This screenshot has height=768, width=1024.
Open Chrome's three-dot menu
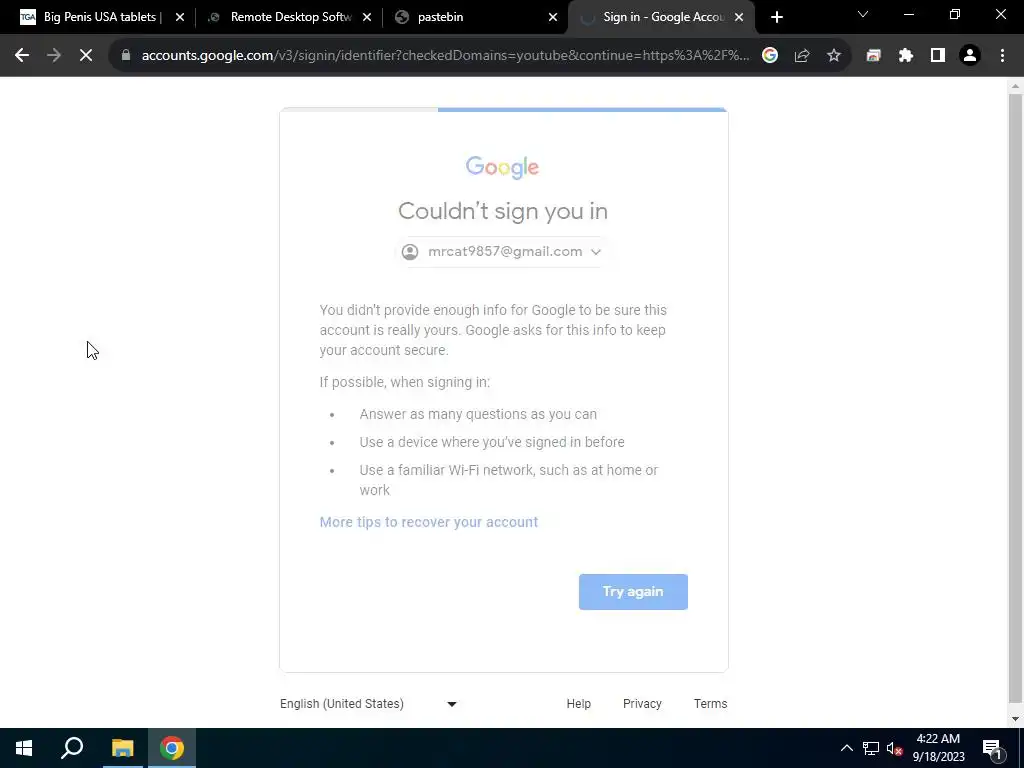[x=1002, y=56]
